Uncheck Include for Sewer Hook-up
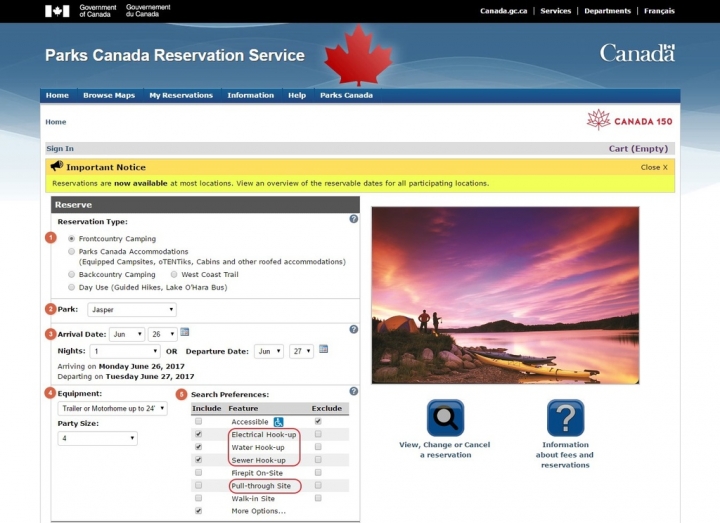Viewport: 720px width, 523px height. (198, 460)
